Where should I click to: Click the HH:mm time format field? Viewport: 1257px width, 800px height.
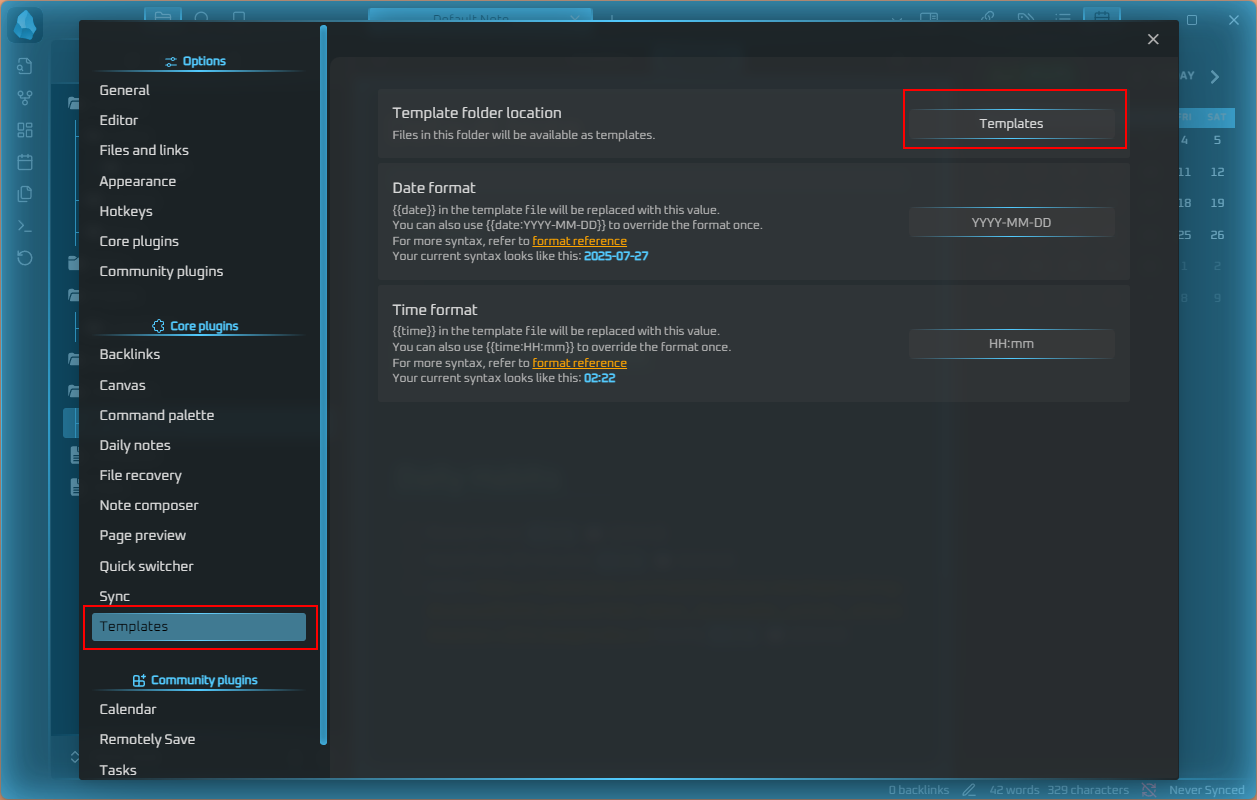tap(1011, 343)
